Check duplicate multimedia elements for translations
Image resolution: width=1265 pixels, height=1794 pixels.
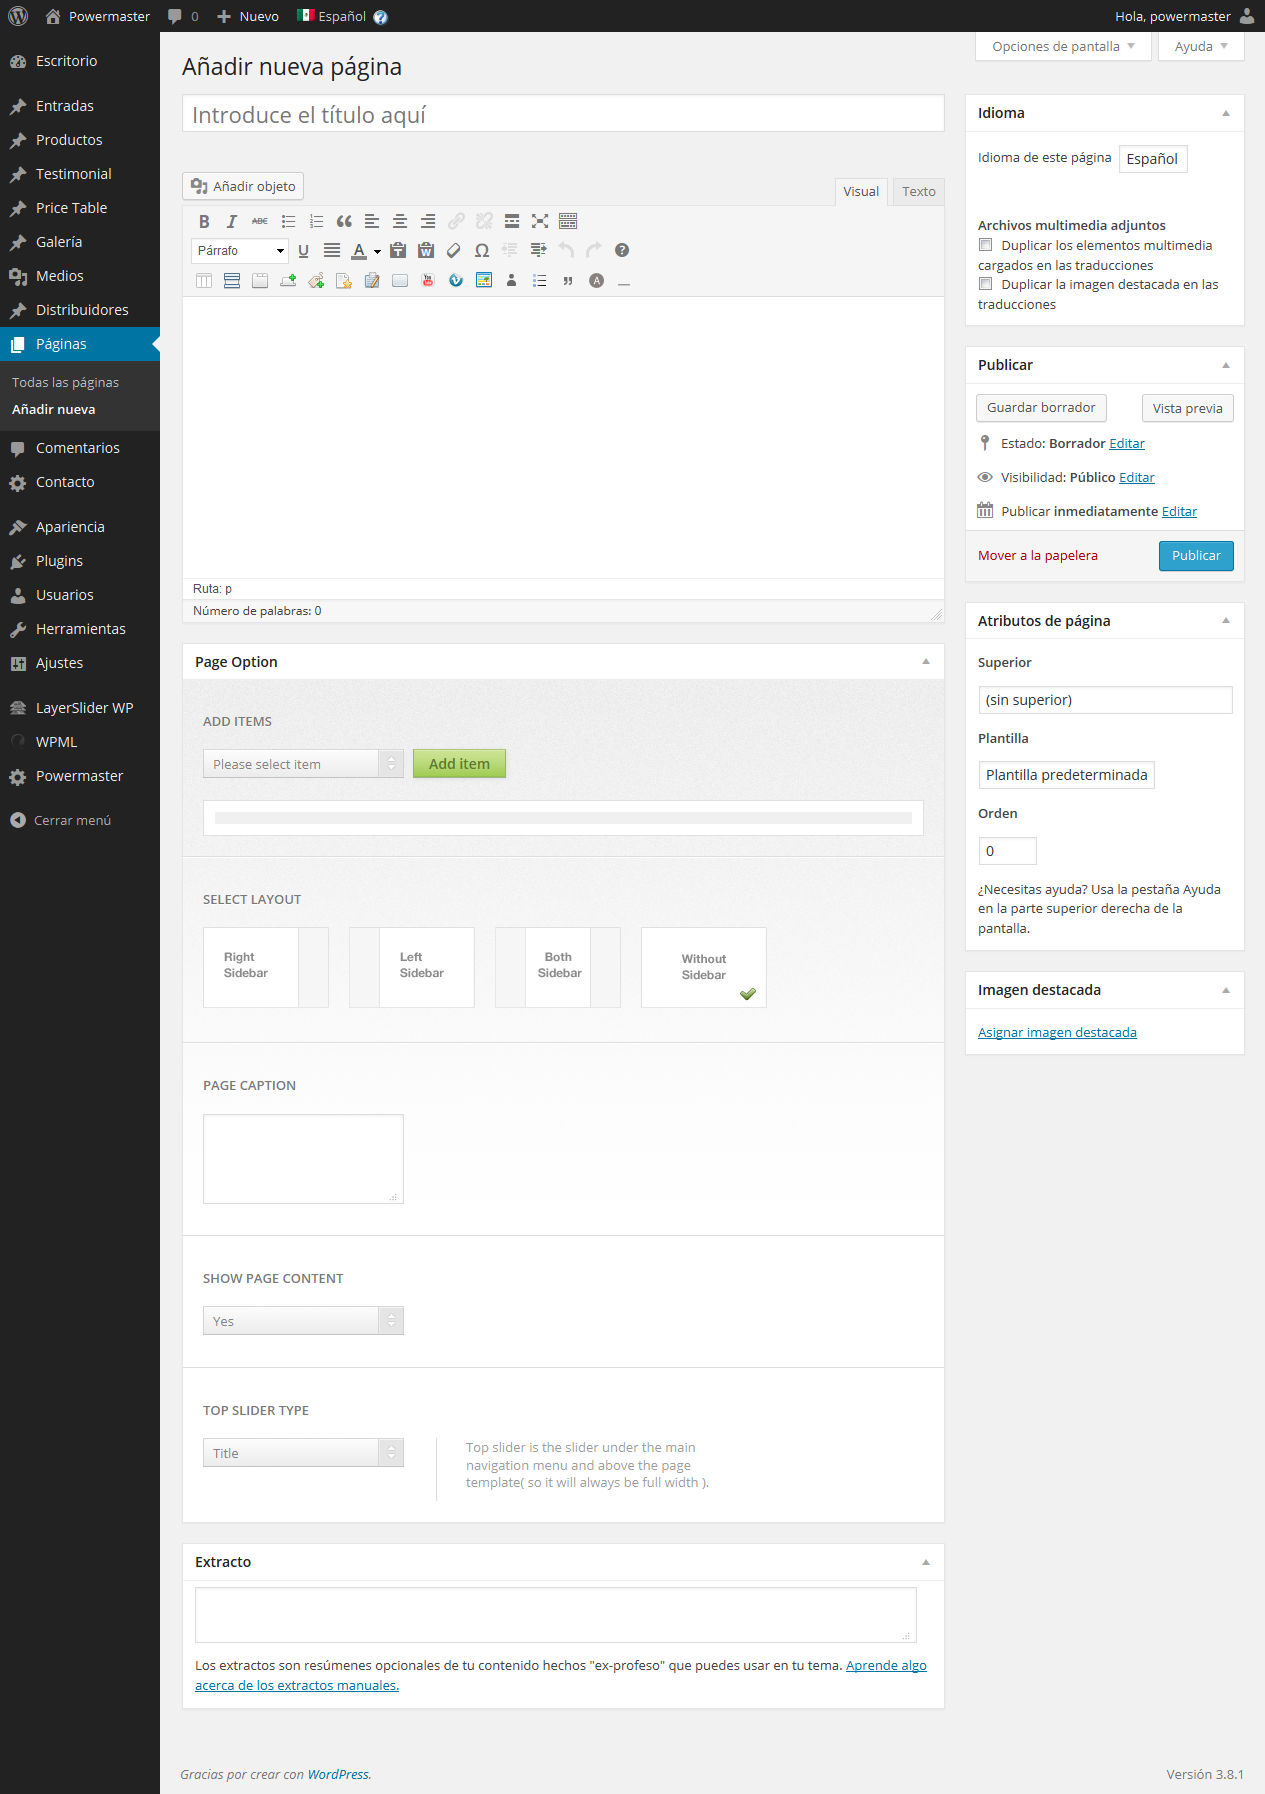click(986, 245)
